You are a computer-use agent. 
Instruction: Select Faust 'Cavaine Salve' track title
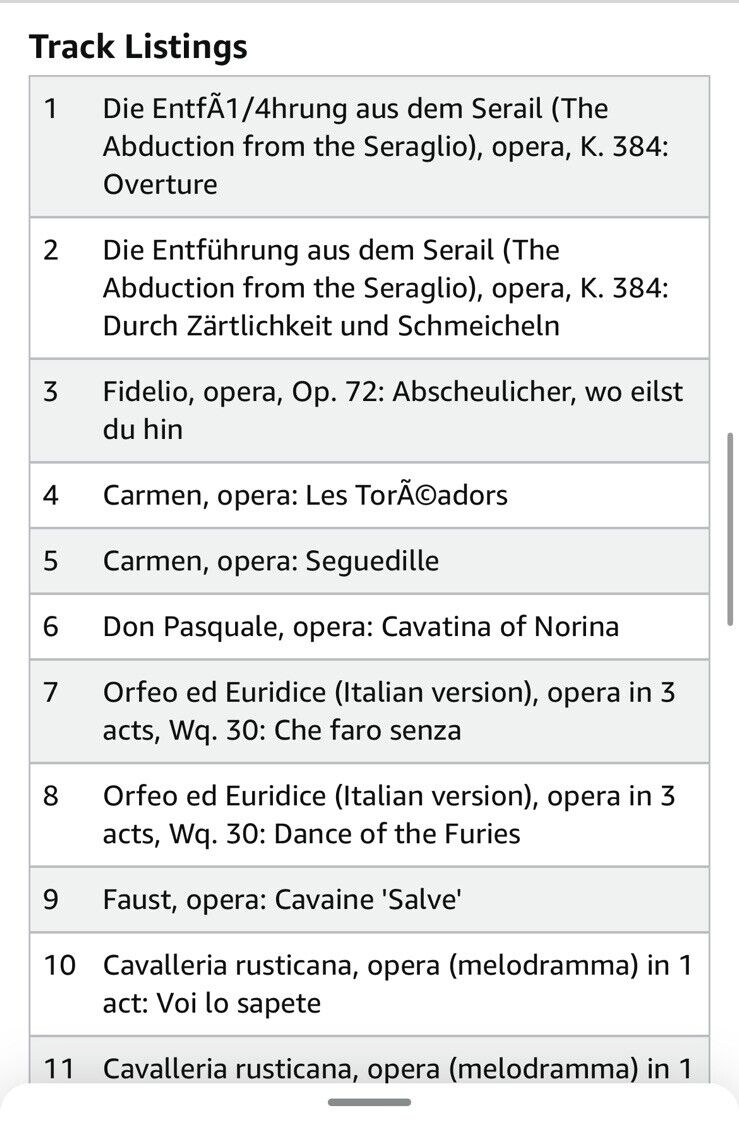coord(282,900)
